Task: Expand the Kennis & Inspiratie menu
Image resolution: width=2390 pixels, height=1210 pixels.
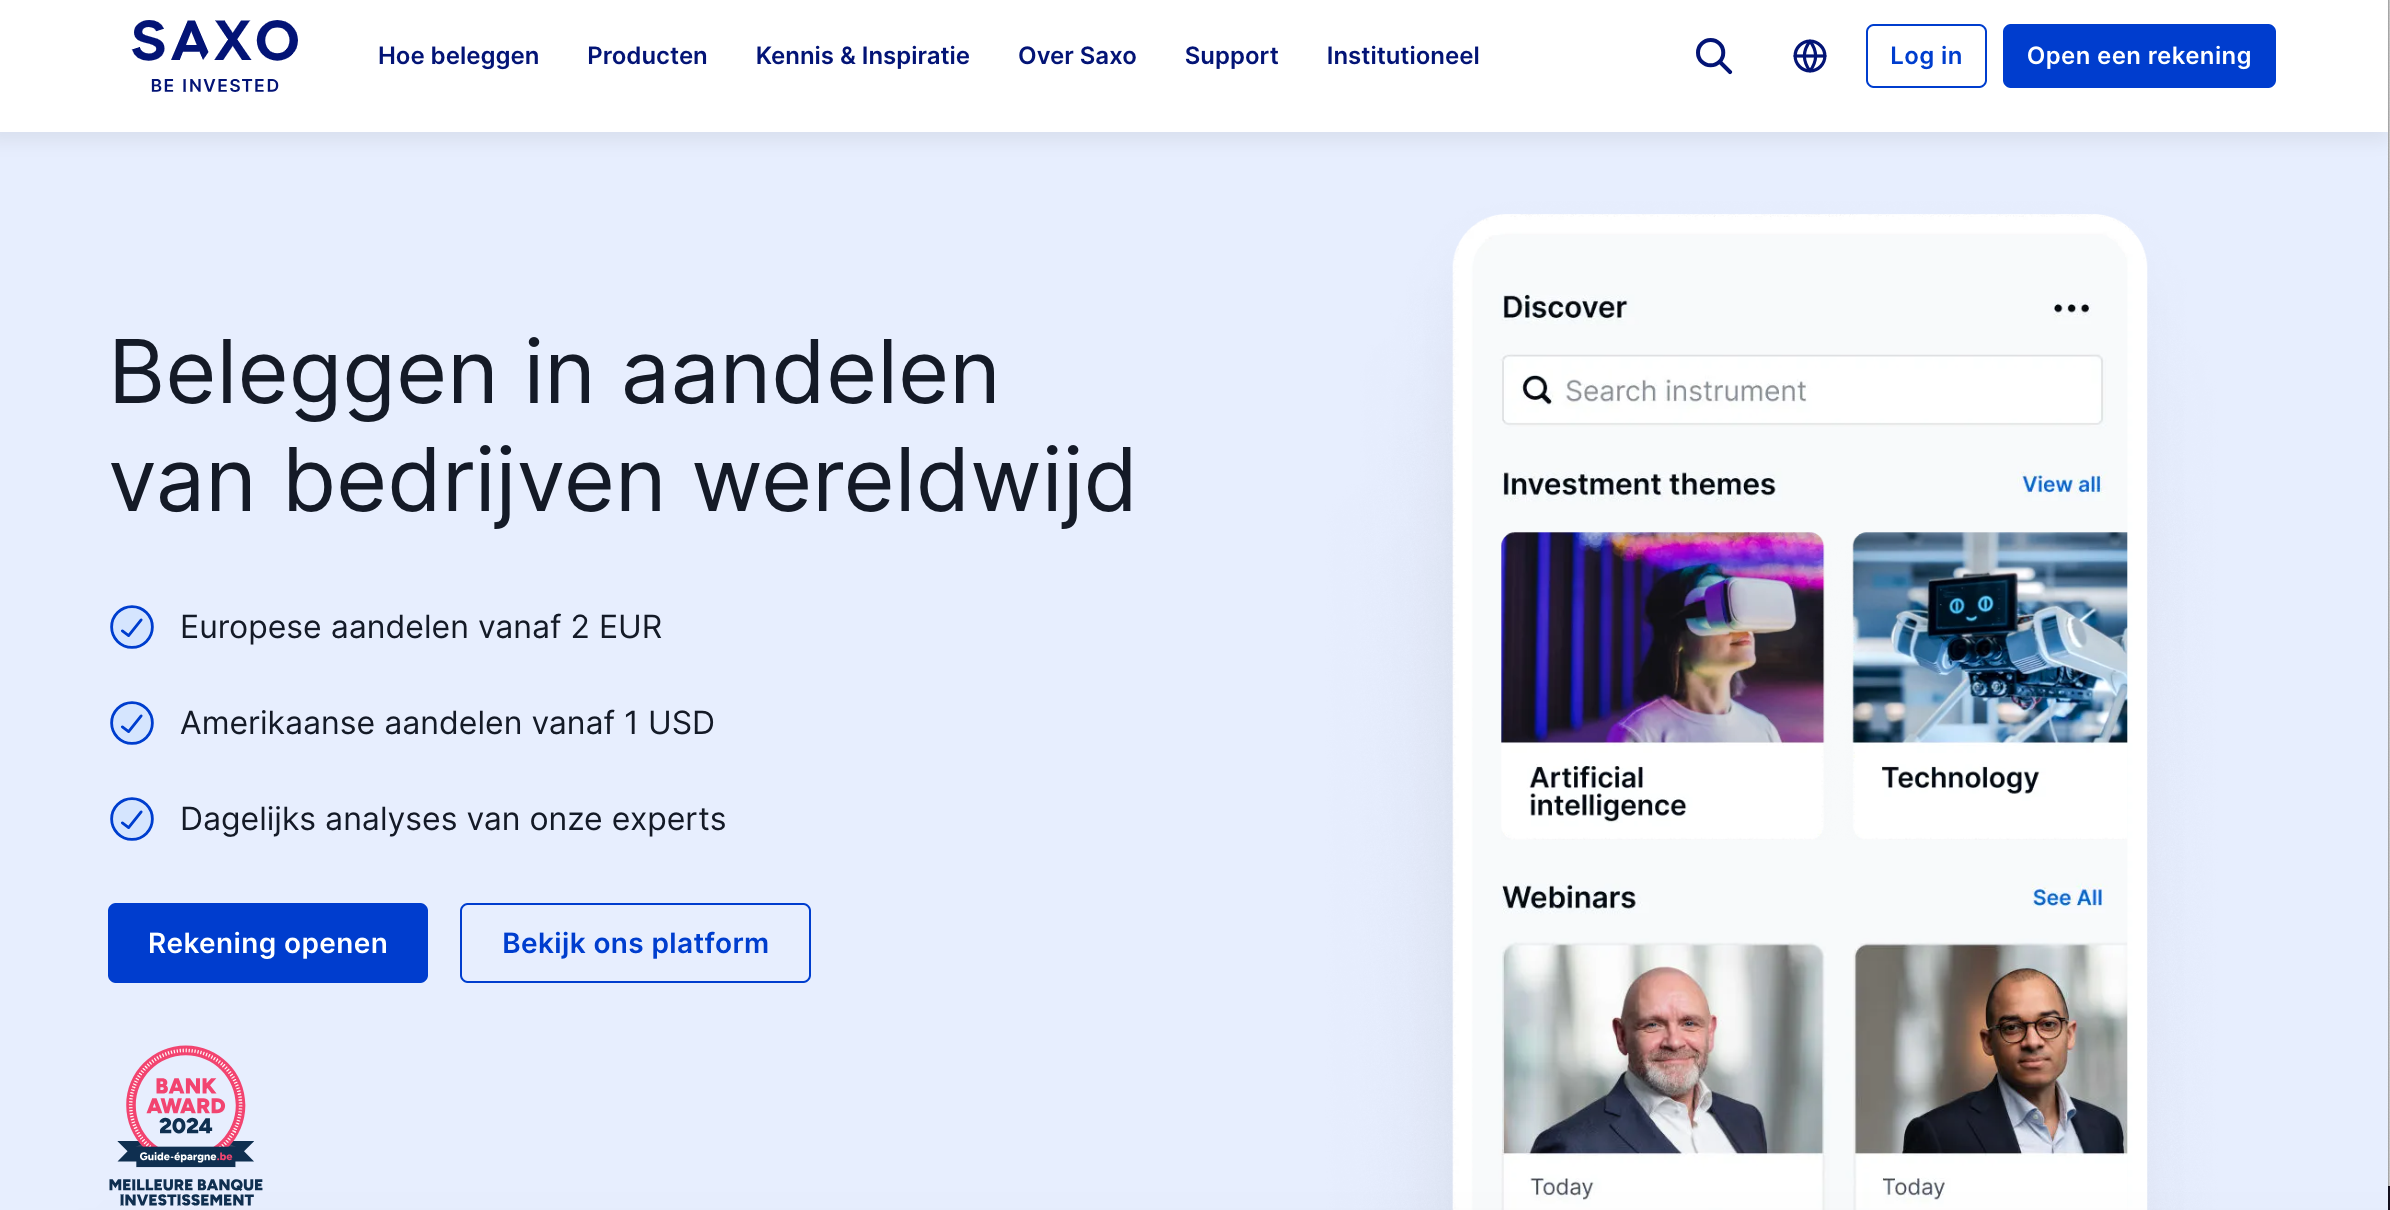Action: click(x=862, y=56)
